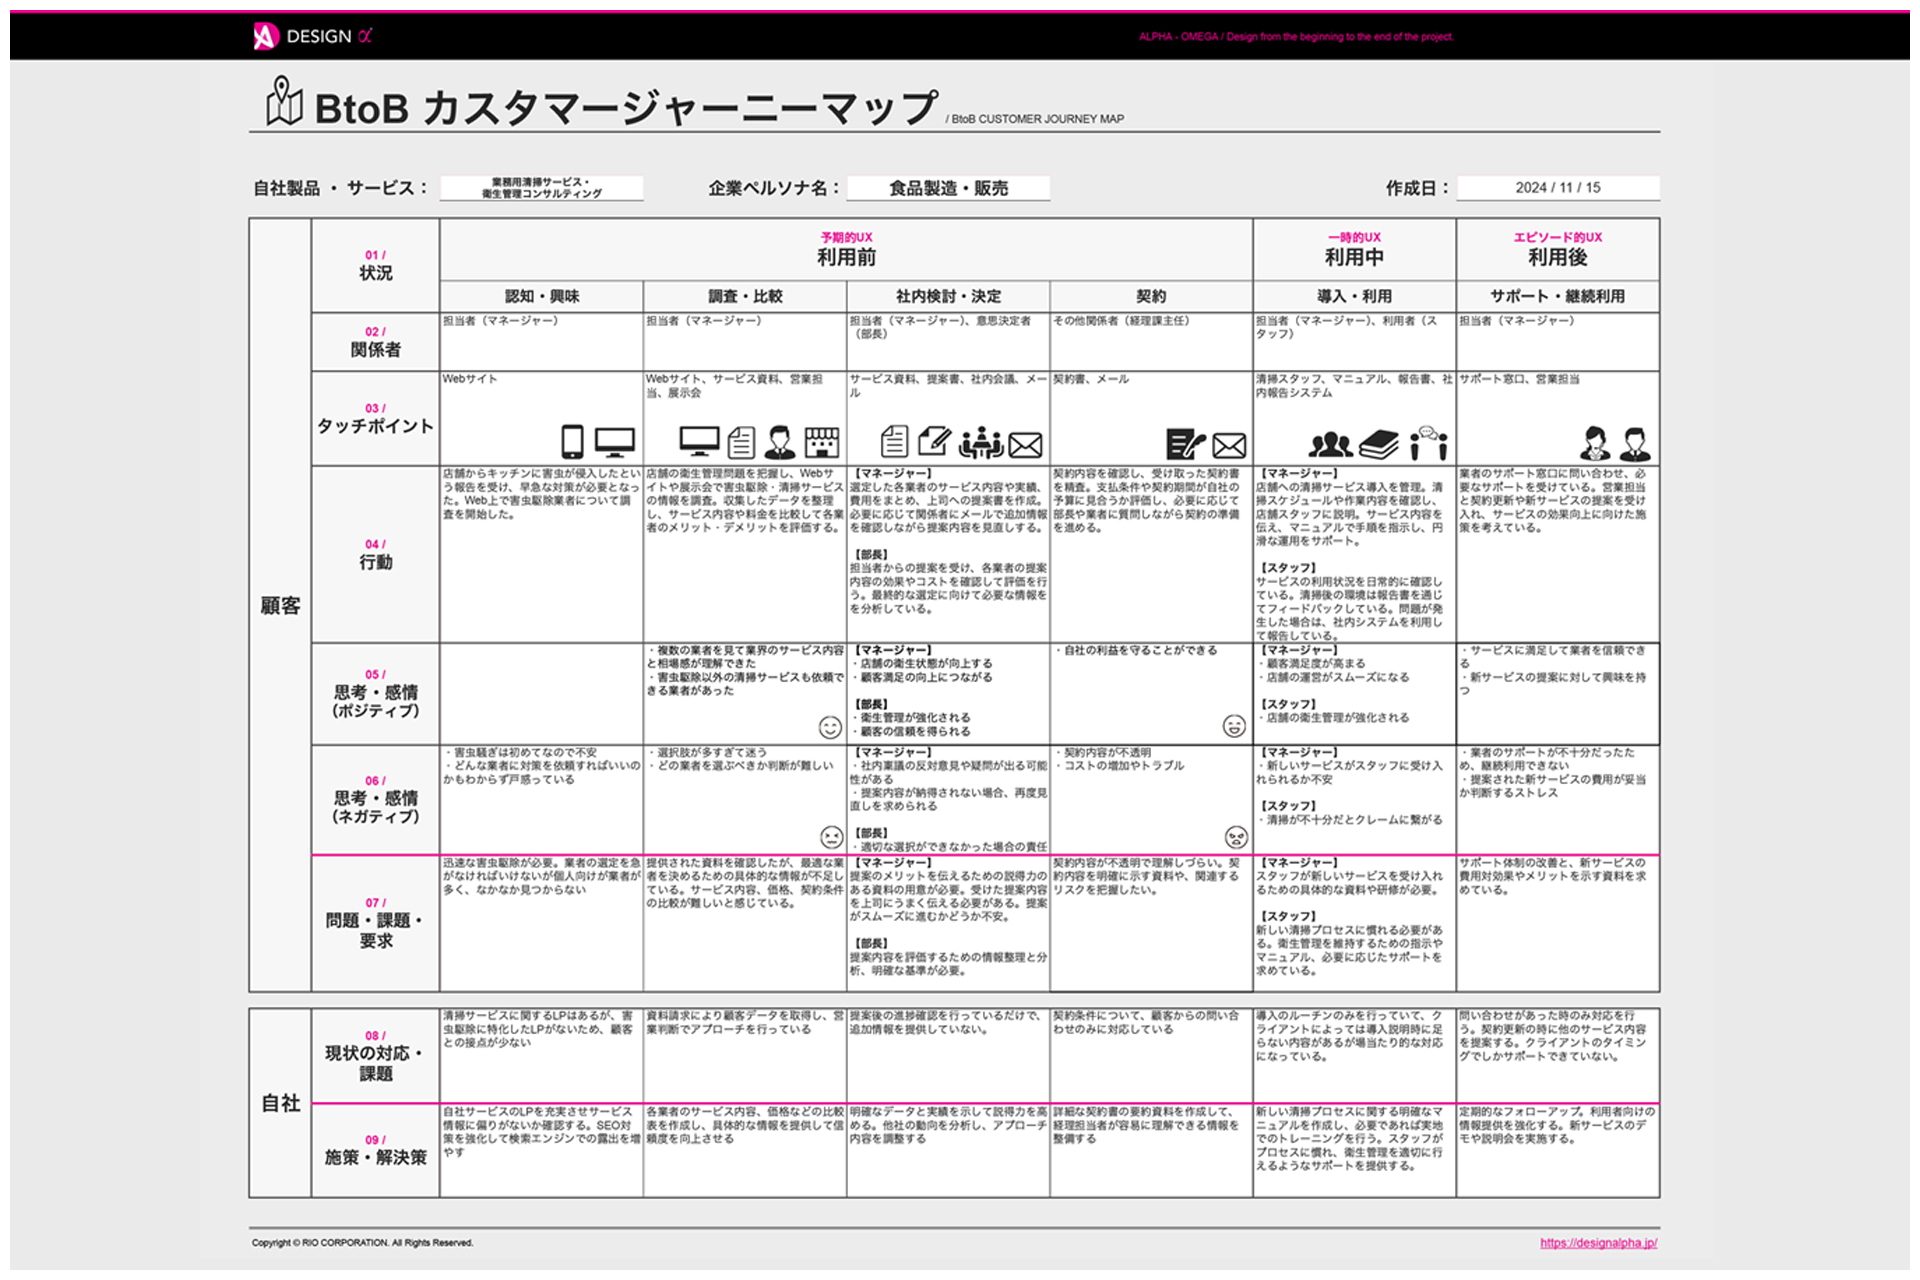Screen dimensions: 1920x1280
Task: Click the 05 思考・感情(ポジティブ) row label
Action: pos(375,693)
